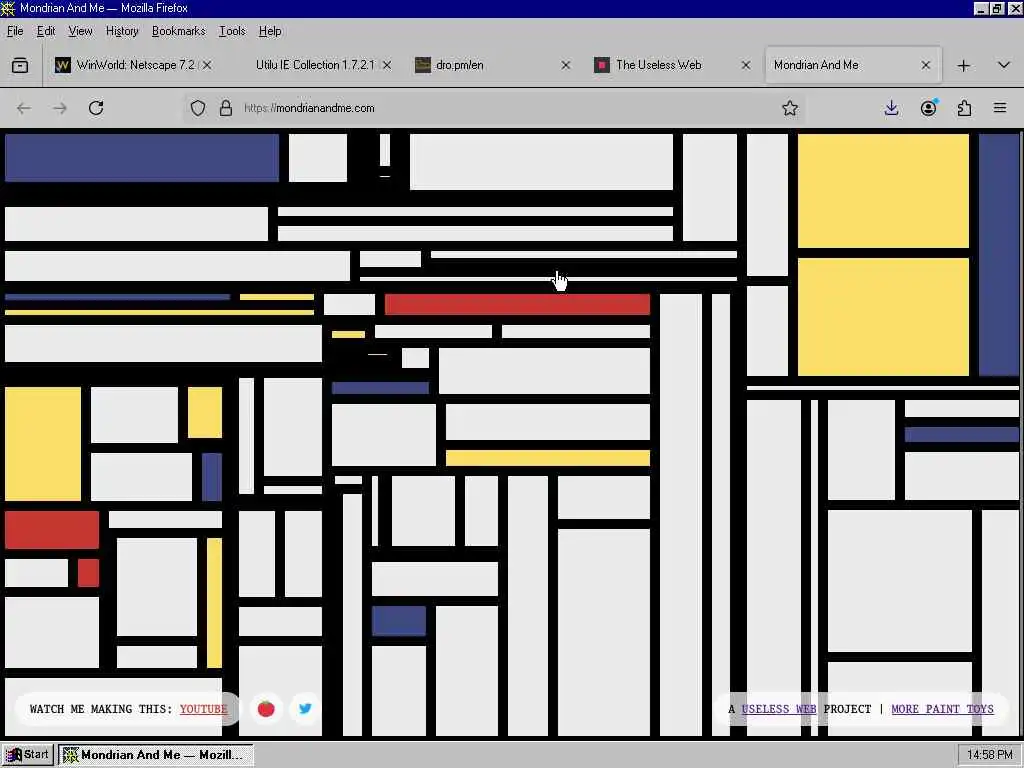Go forward with the arrow button
Viewport: 1024px width, 768px height.
coord(60,108)
